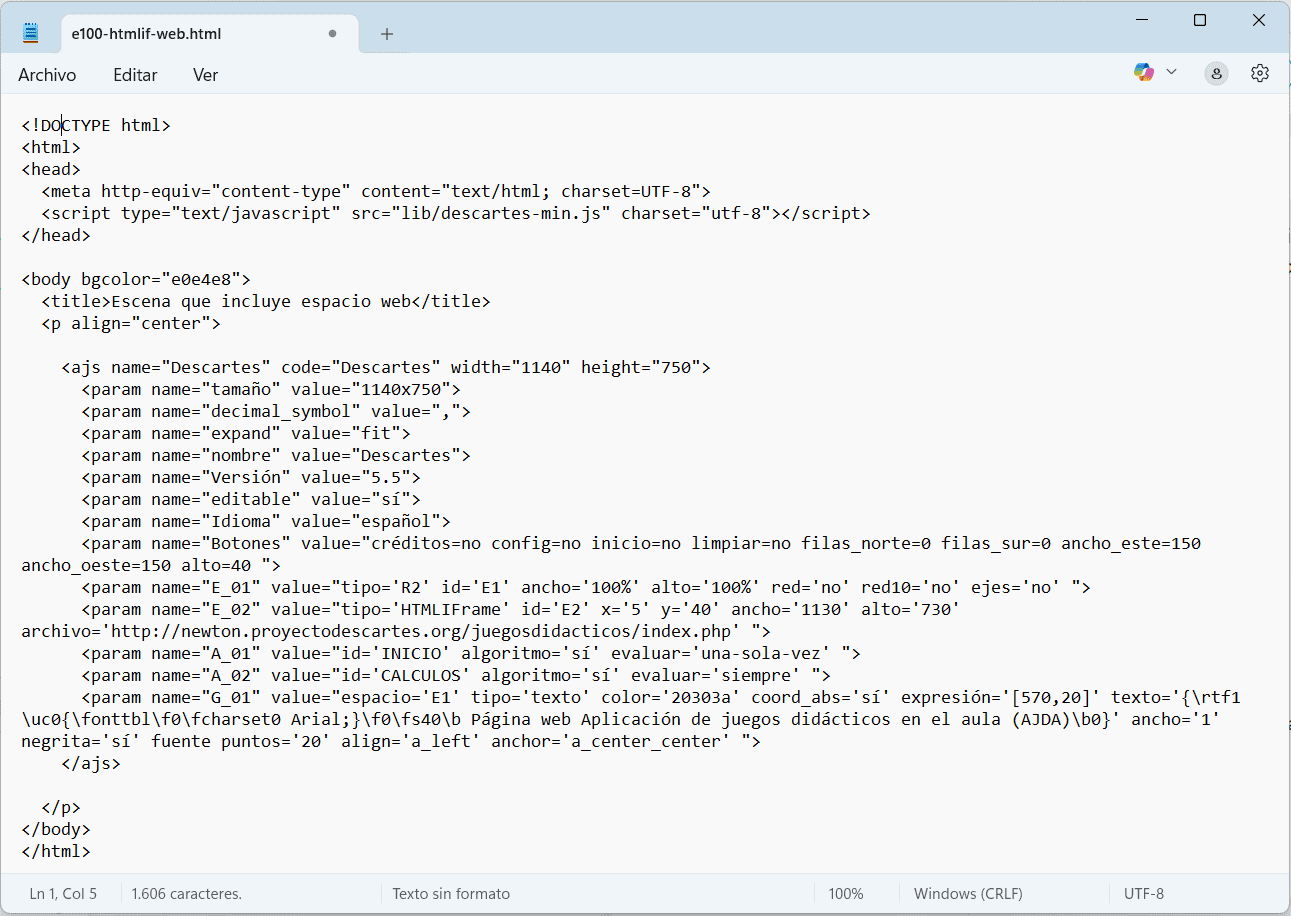Open the Notepad settings gear
The width and height of the screenshot is (1291, 916).
1259,73
